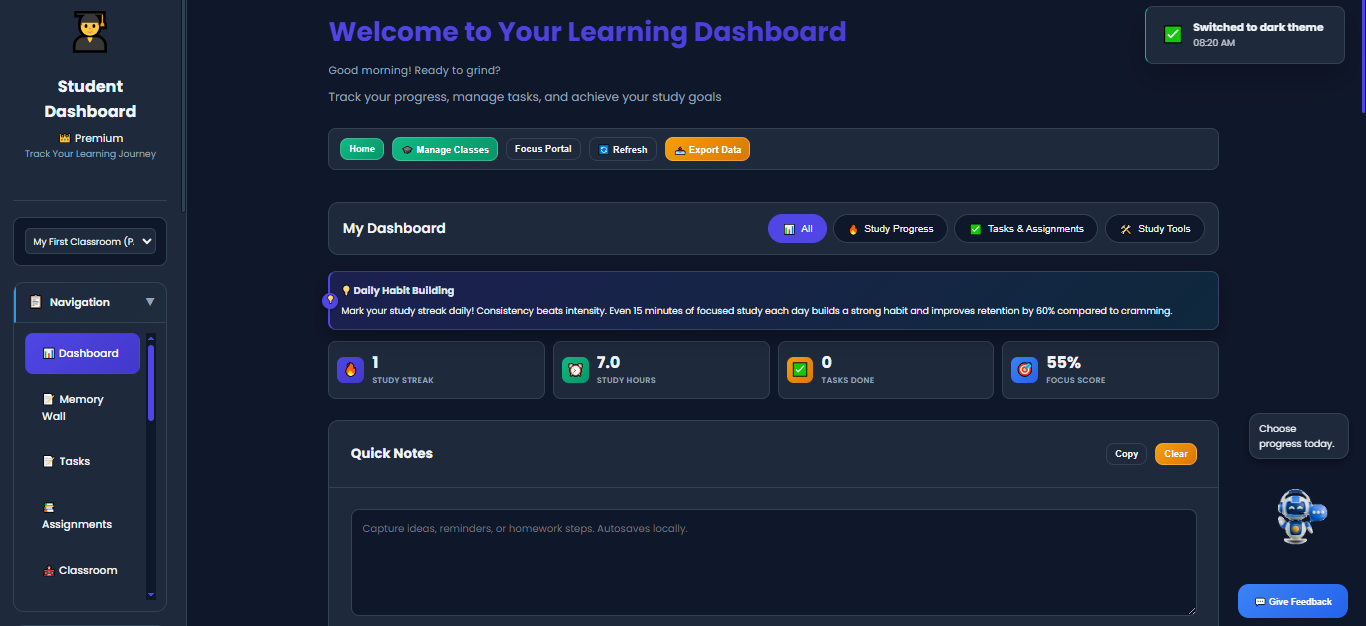Viewport: 1366px width, 626px height.
Task: Click the timer icon on the Study Hours card
Action: tap(574, 369)
